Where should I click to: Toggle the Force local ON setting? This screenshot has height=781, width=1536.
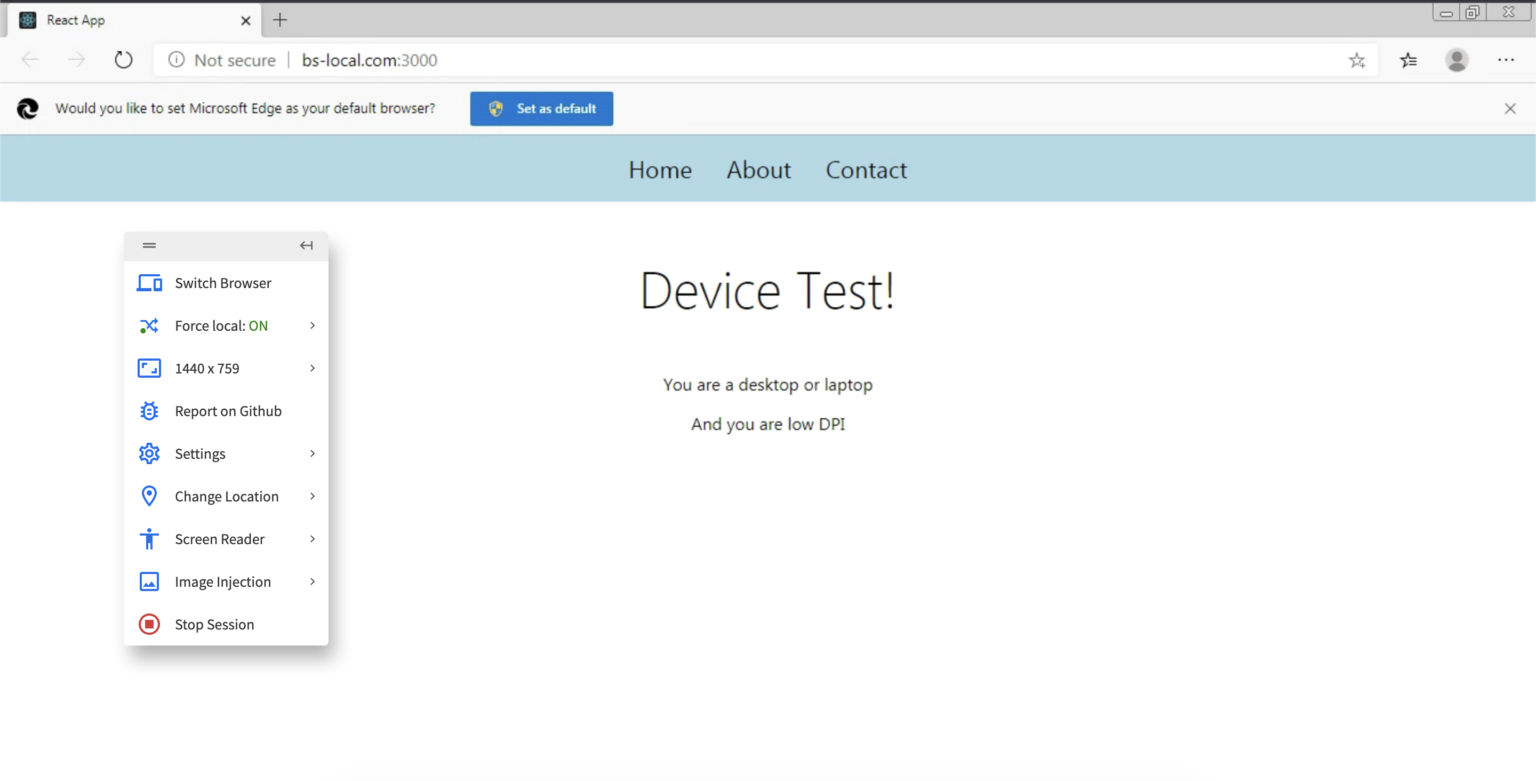(x=221, y=326)
